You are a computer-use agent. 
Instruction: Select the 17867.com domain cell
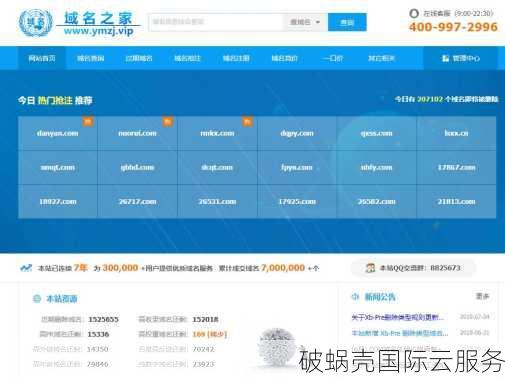coord(456,167)
